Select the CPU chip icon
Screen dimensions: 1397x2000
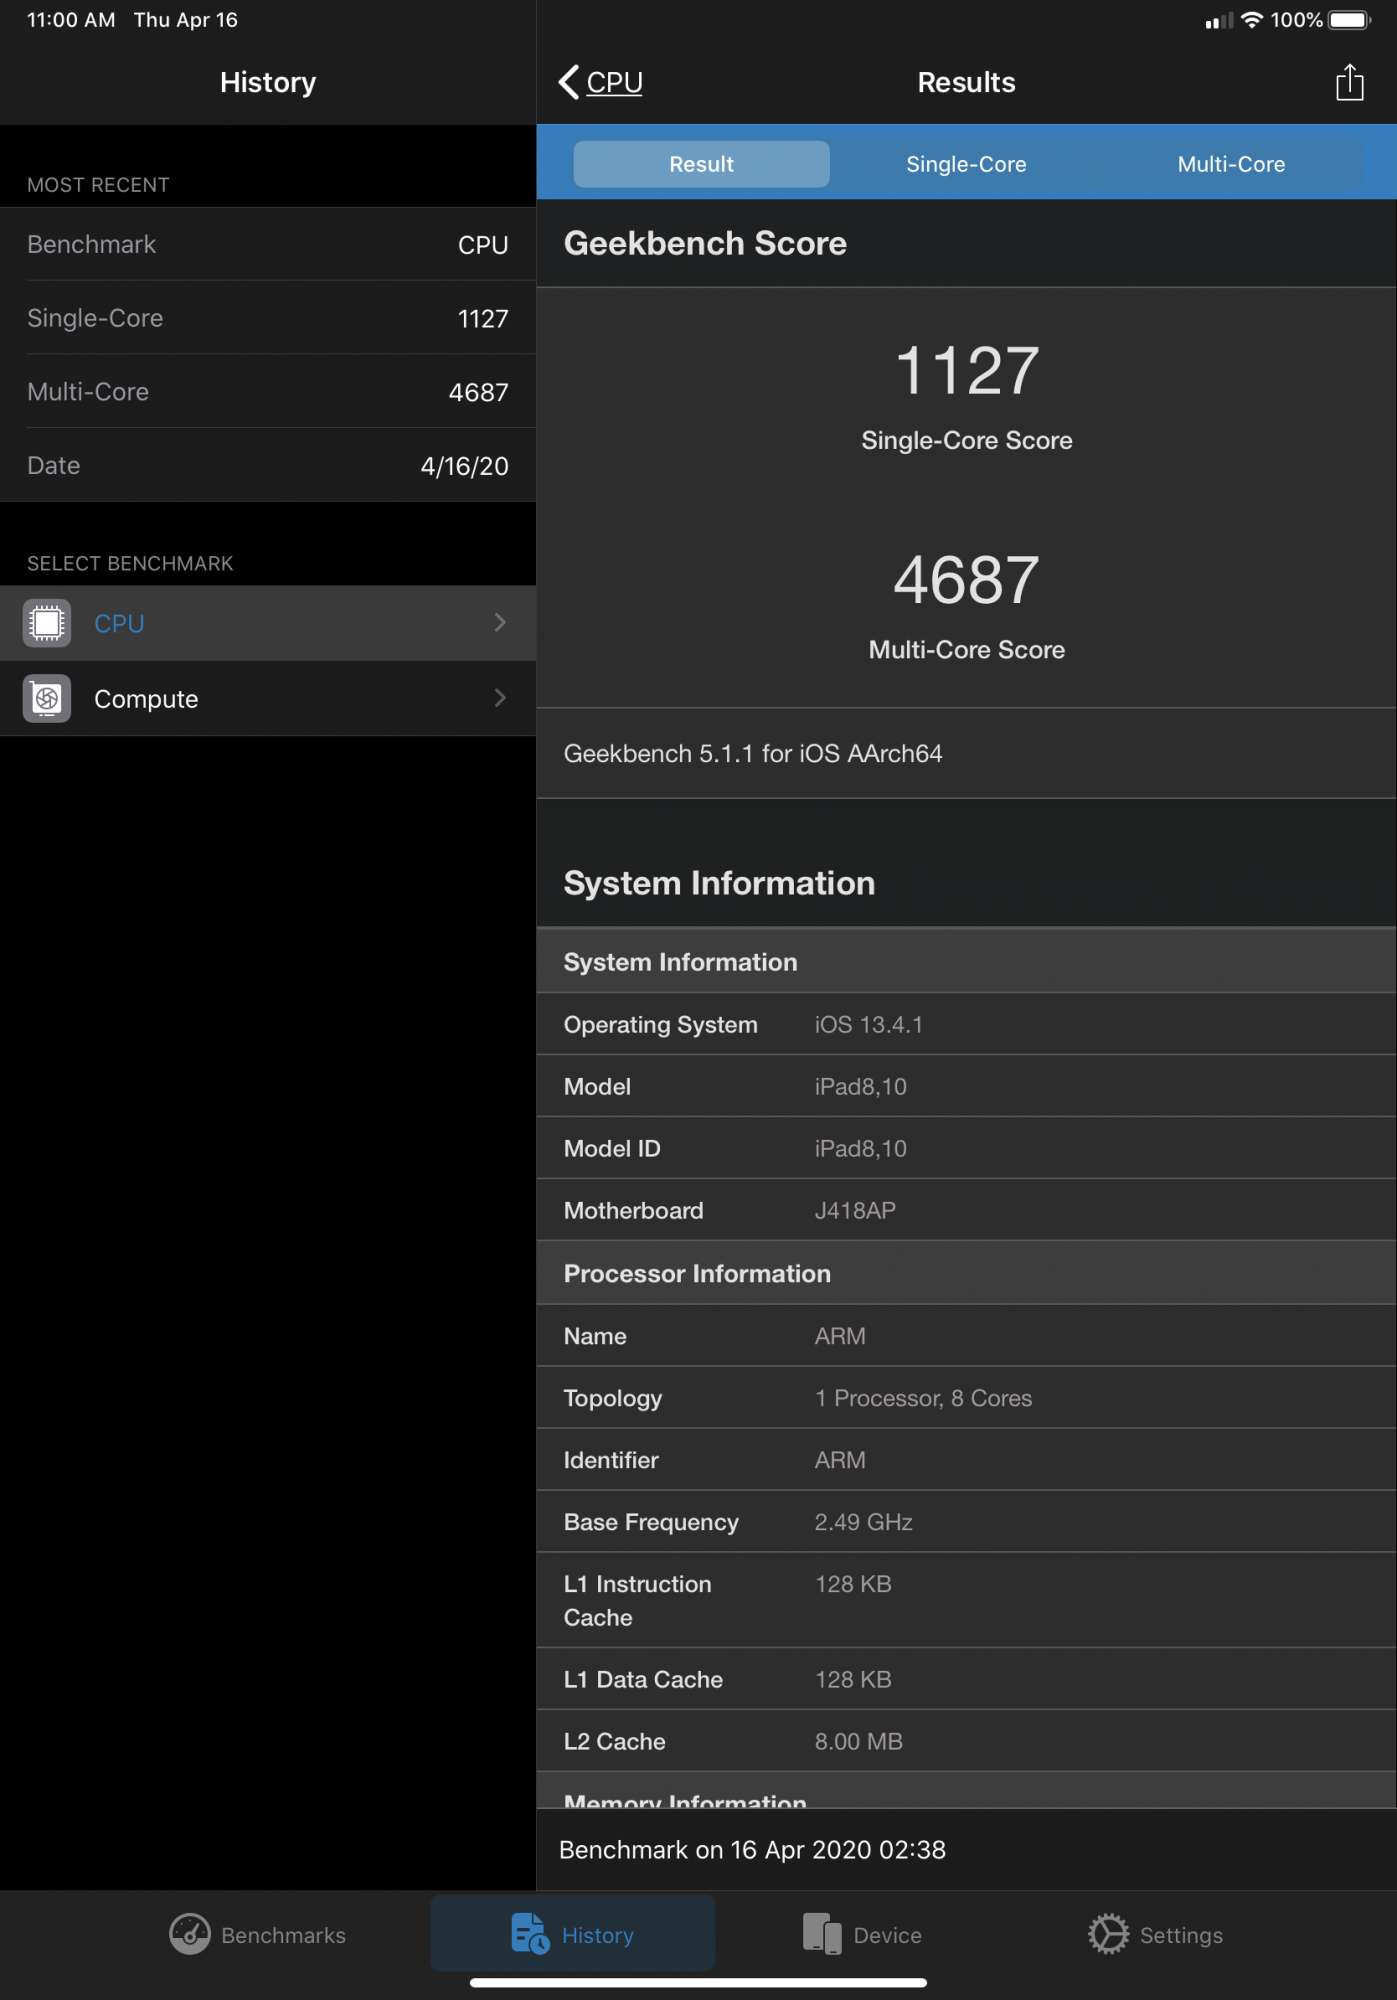click(x=47, y=623)
